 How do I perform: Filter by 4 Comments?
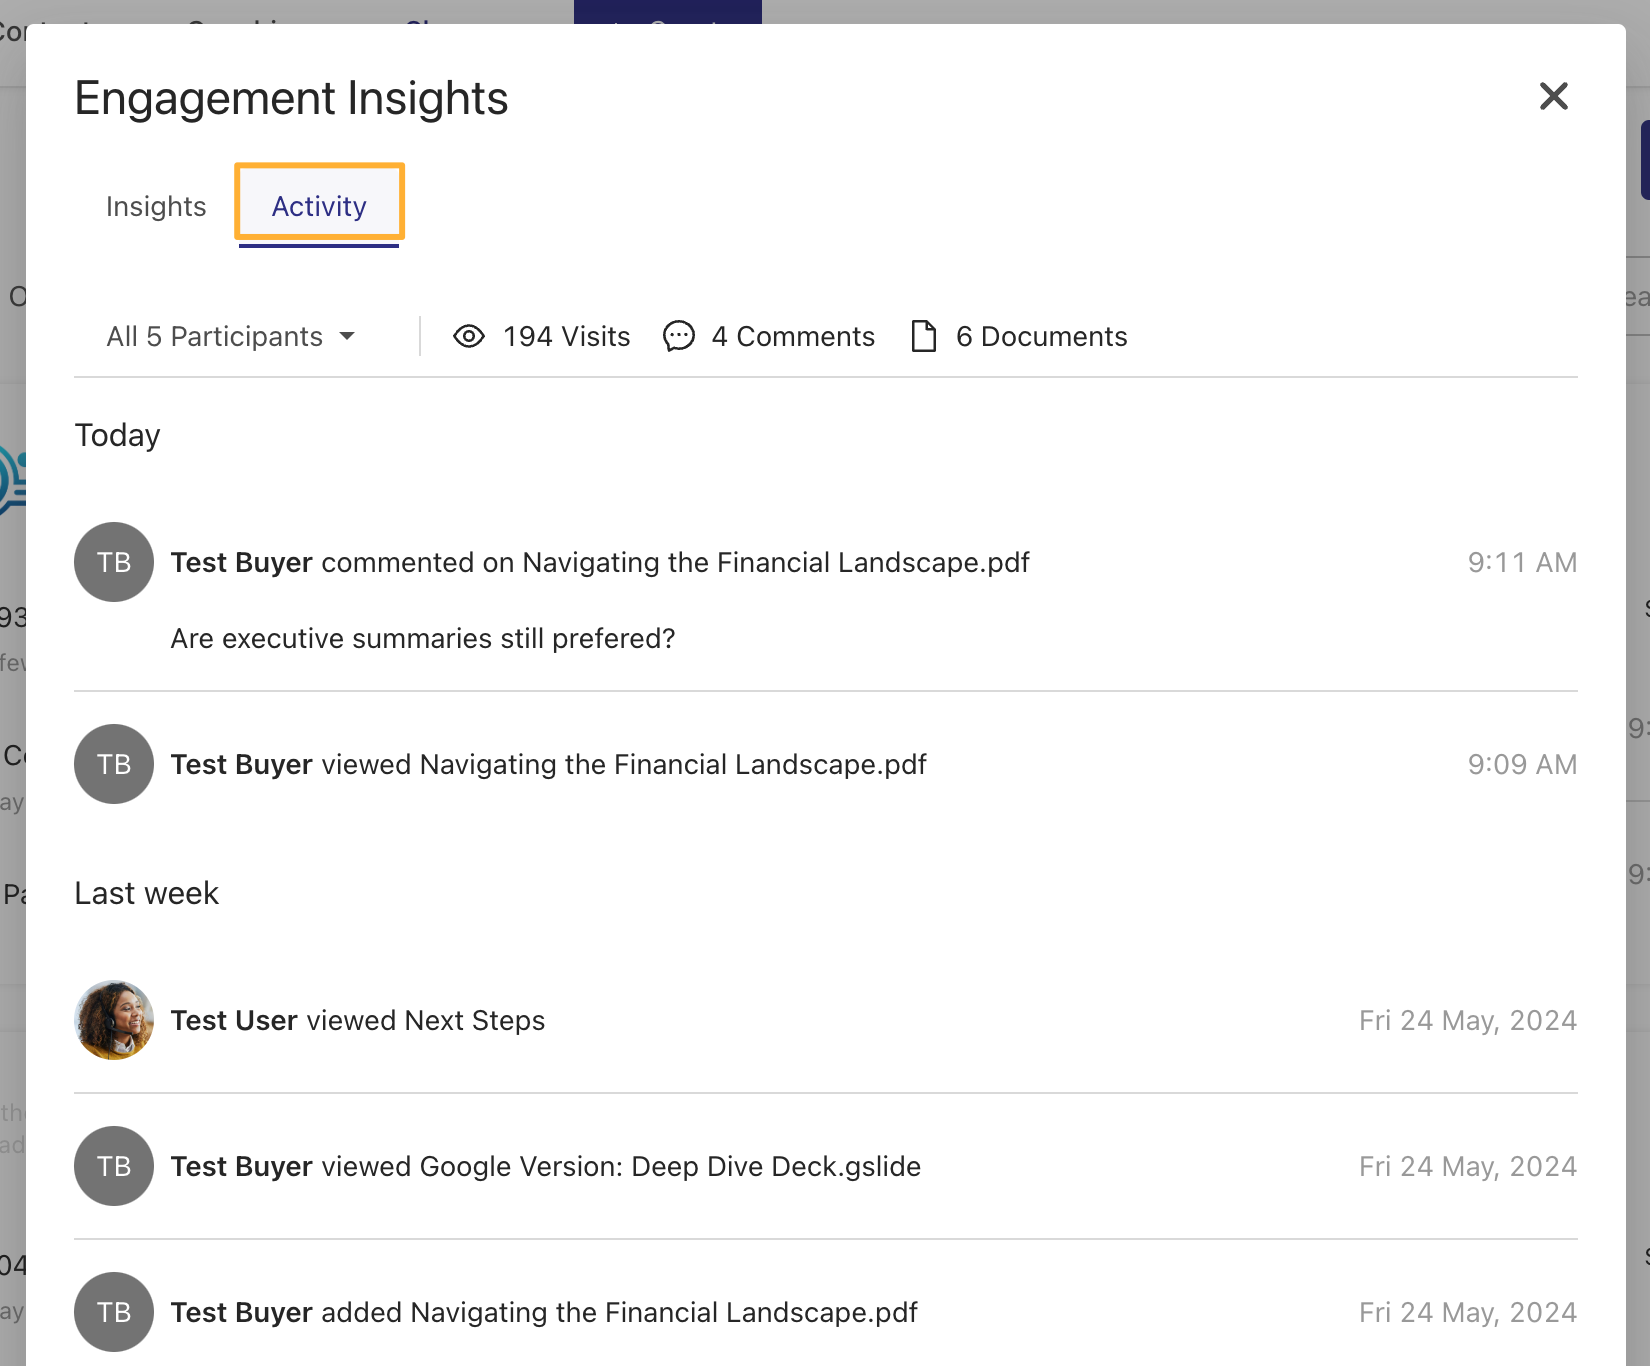pyautogui.click(x=792, y=337)
